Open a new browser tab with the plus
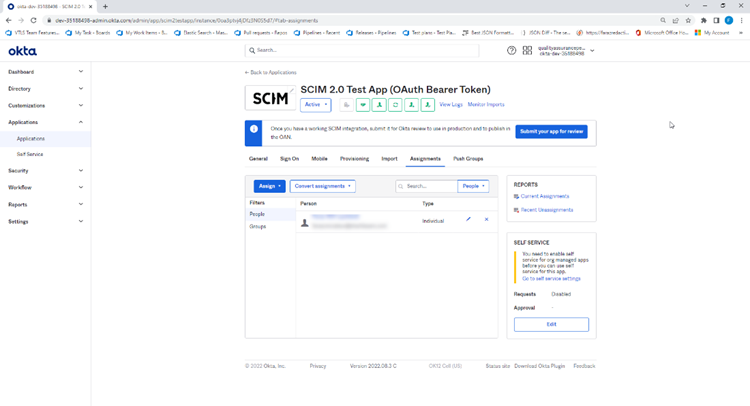This screenshot has width=750, height=406. [105, 6]
